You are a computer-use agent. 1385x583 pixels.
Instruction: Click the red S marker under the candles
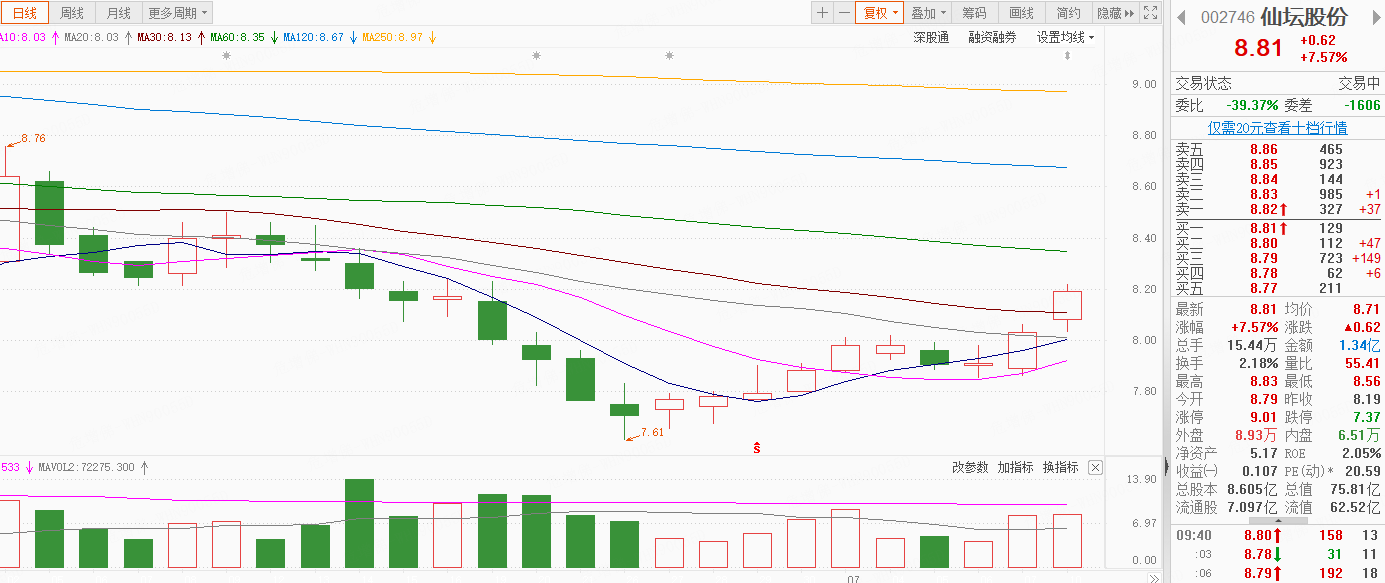pyautogui.click(x=757, y=447)
